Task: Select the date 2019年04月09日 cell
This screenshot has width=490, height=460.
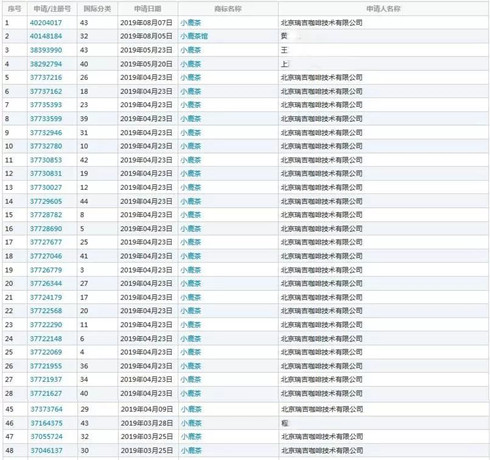Action: point(147,409)
